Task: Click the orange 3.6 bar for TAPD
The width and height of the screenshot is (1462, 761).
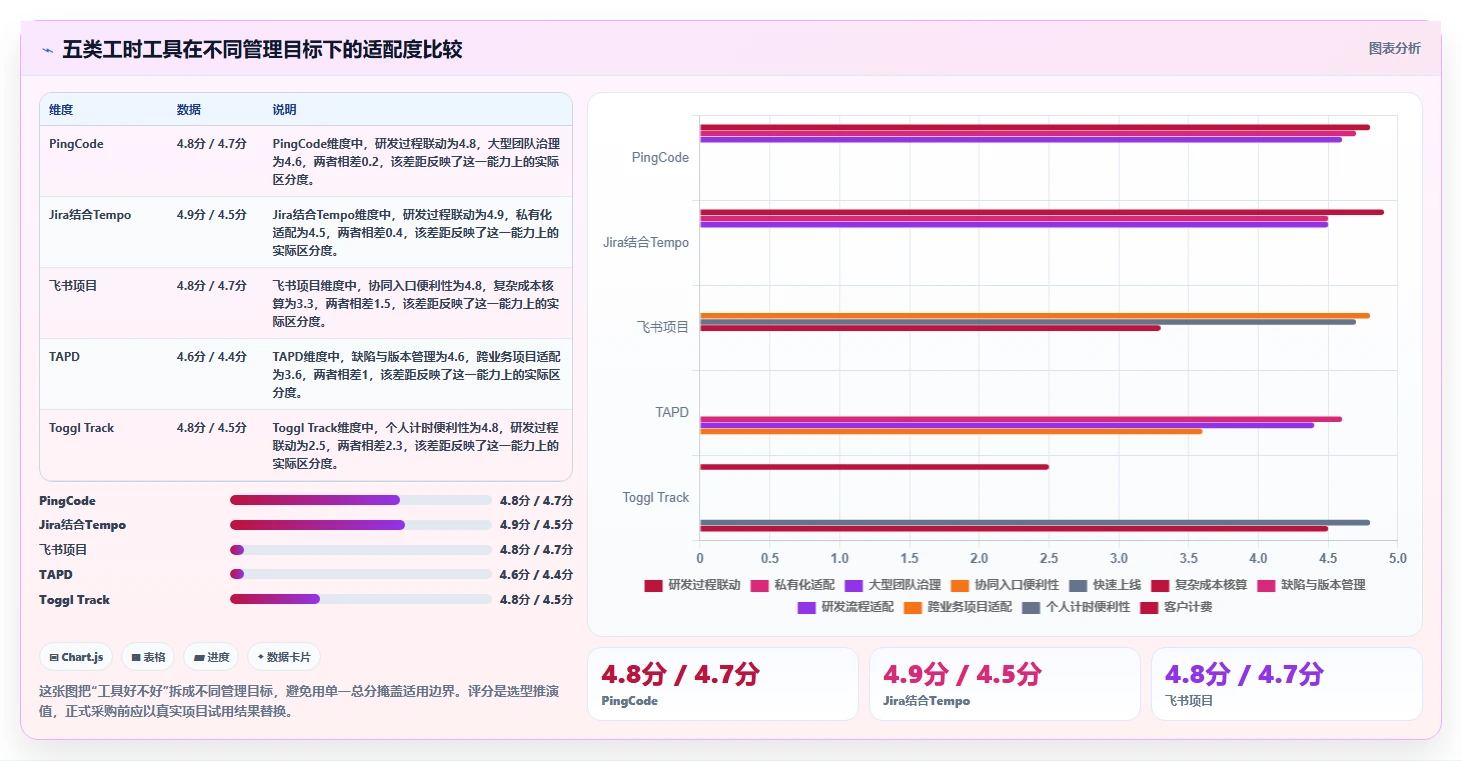Action: [x=951, y=431]
